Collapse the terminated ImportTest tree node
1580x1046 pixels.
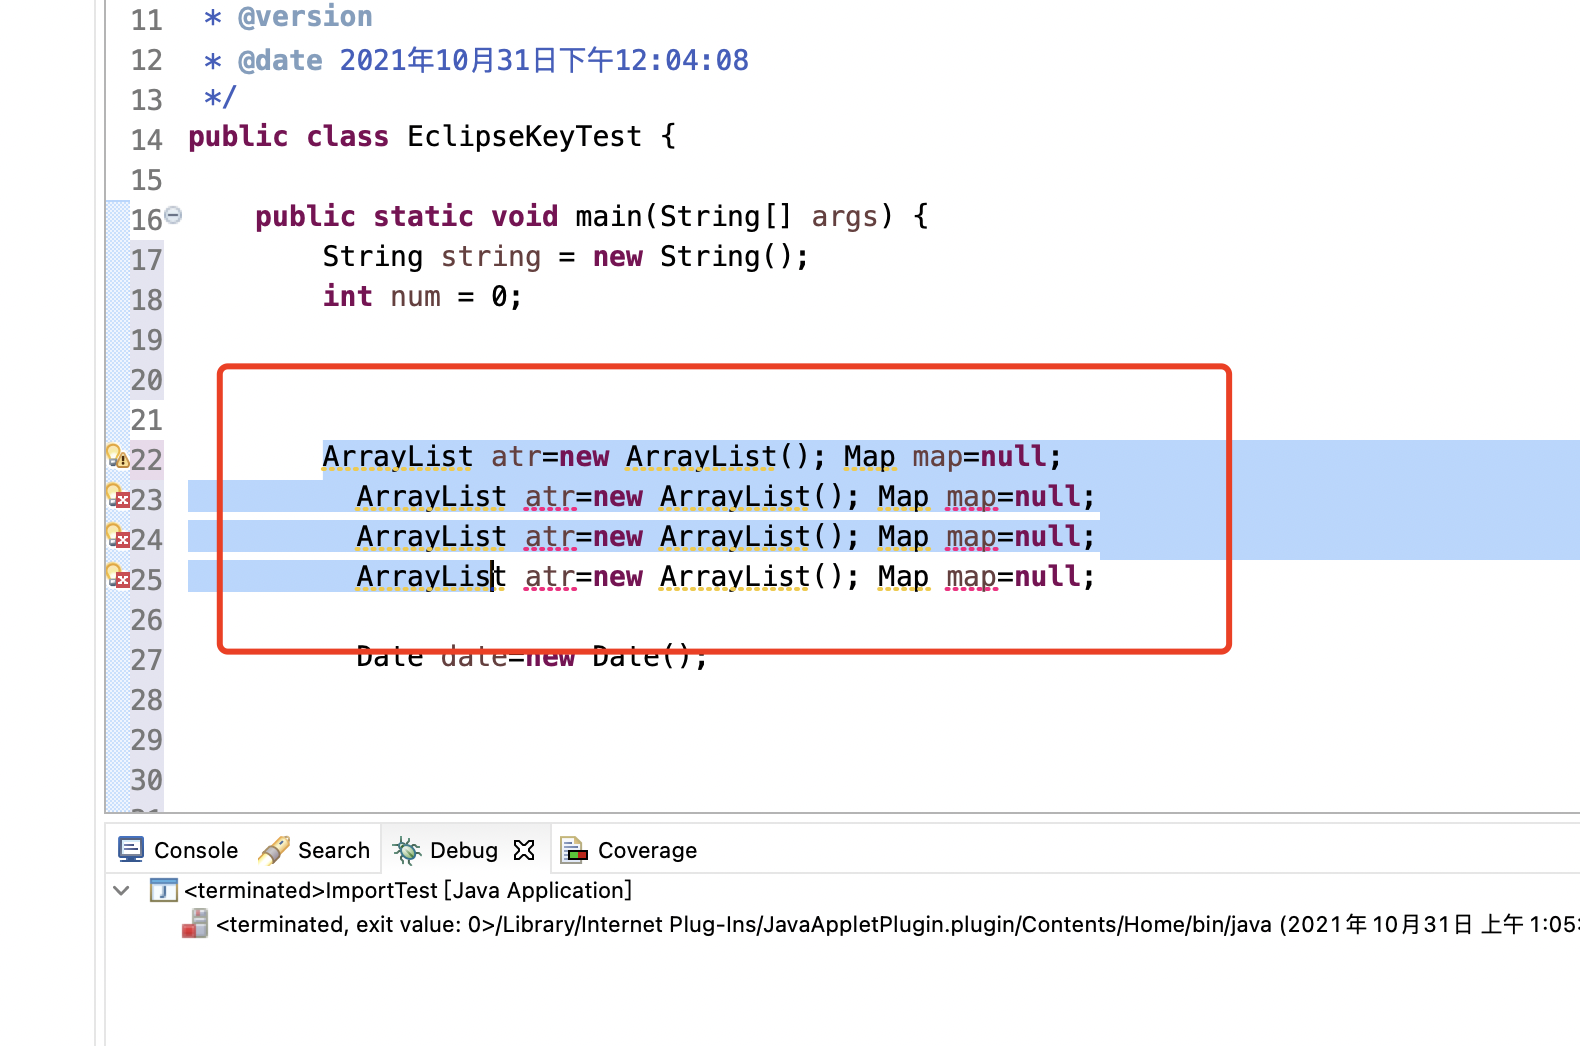coord(122,890)
